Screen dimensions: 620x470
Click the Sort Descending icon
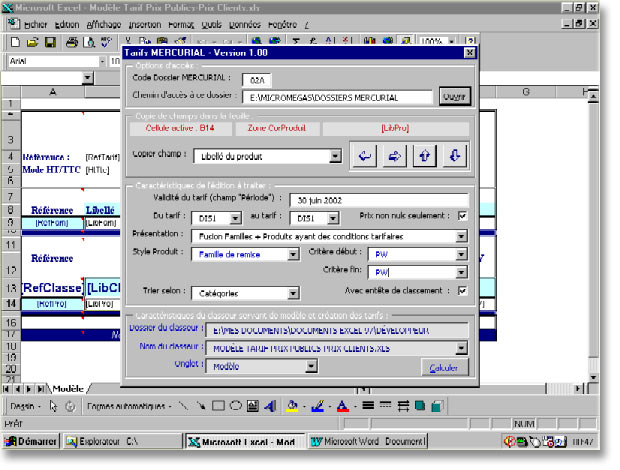pyautogui.click(x=346, y=40)
